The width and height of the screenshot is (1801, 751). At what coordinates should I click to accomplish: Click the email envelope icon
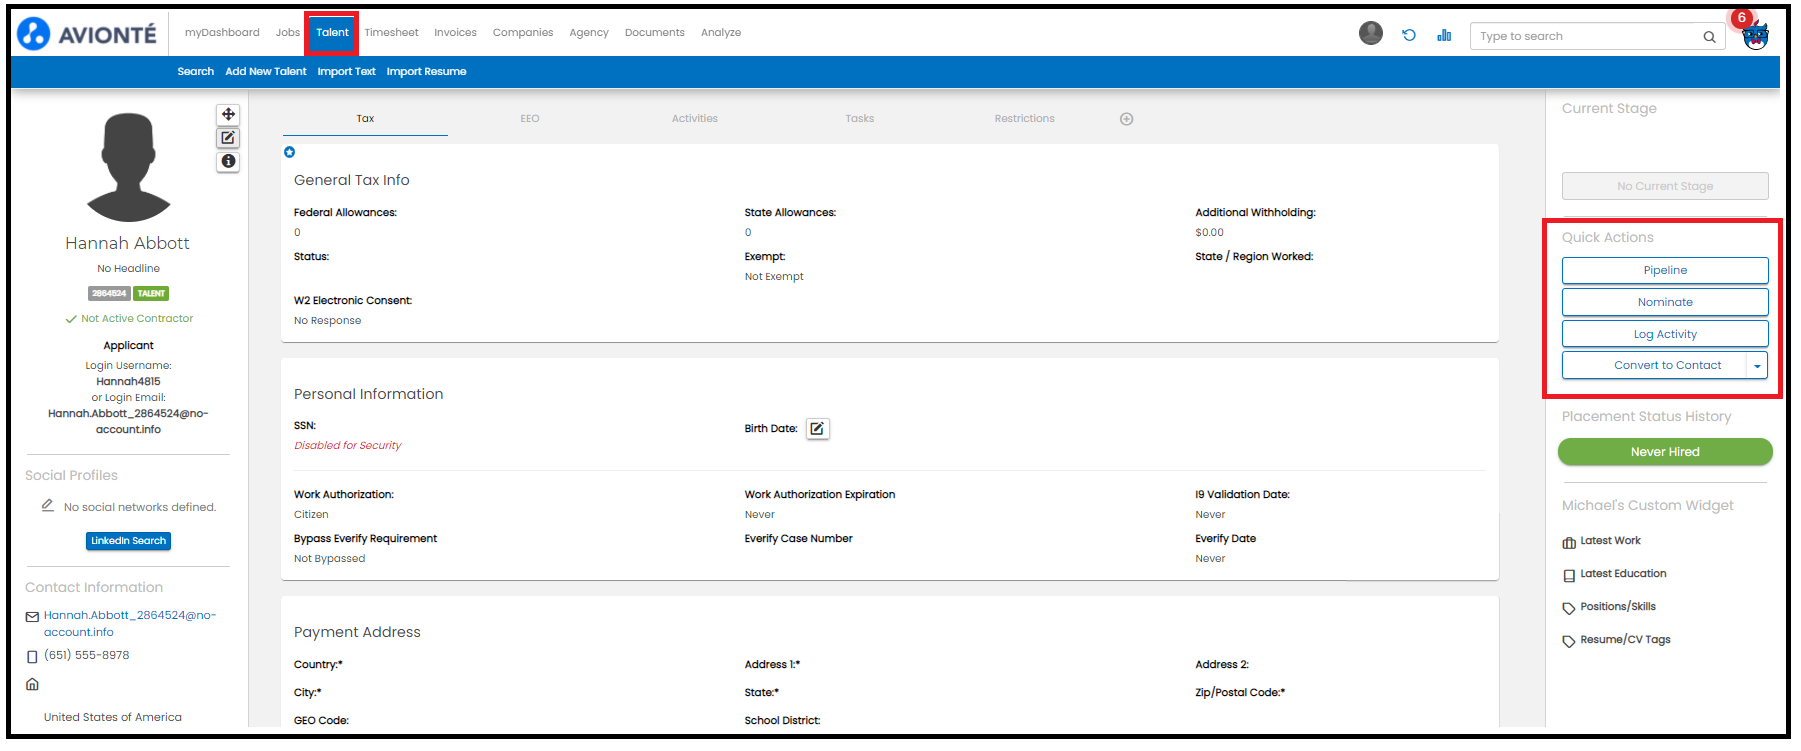(32, 617)
